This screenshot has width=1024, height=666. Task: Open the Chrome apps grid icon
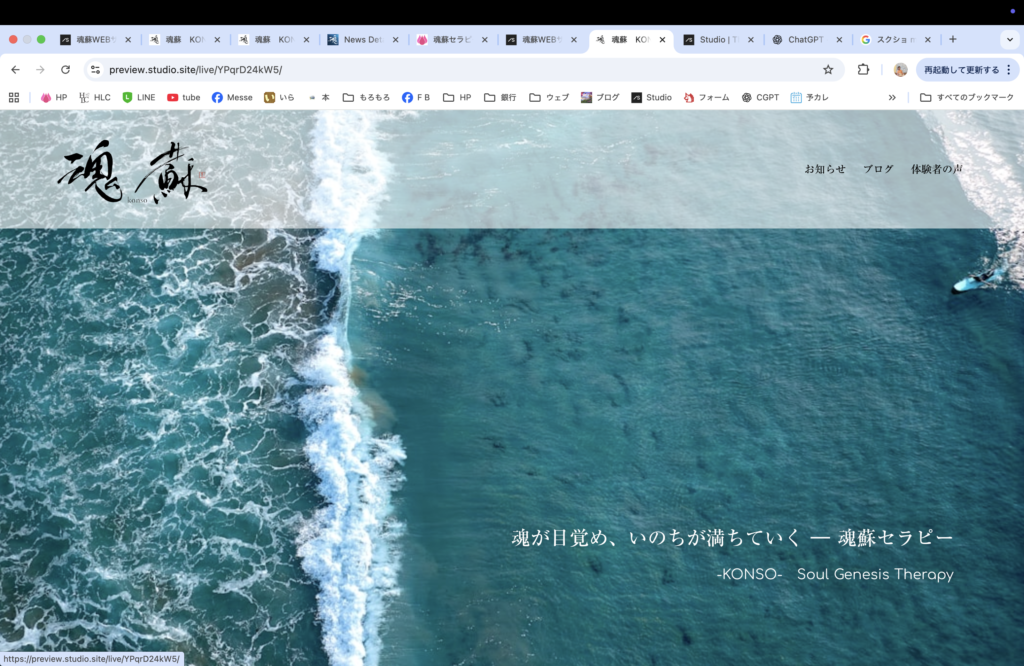(x=14, y=98)
